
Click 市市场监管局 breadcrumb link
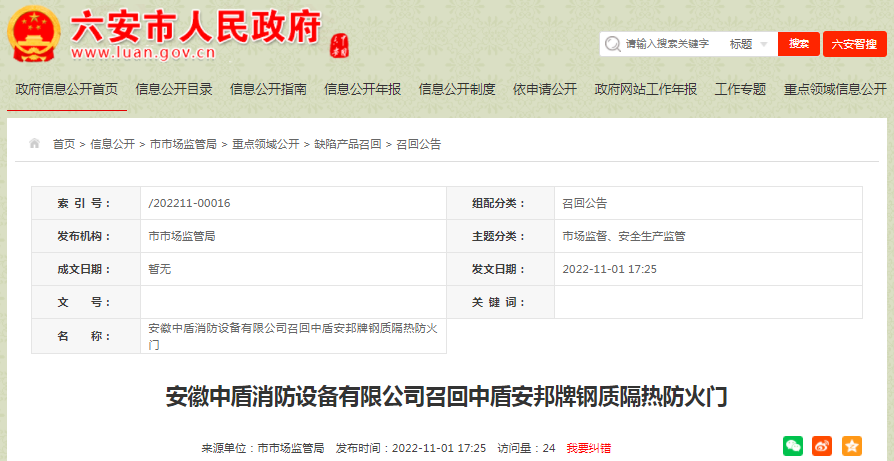click(x=183, y=144)
